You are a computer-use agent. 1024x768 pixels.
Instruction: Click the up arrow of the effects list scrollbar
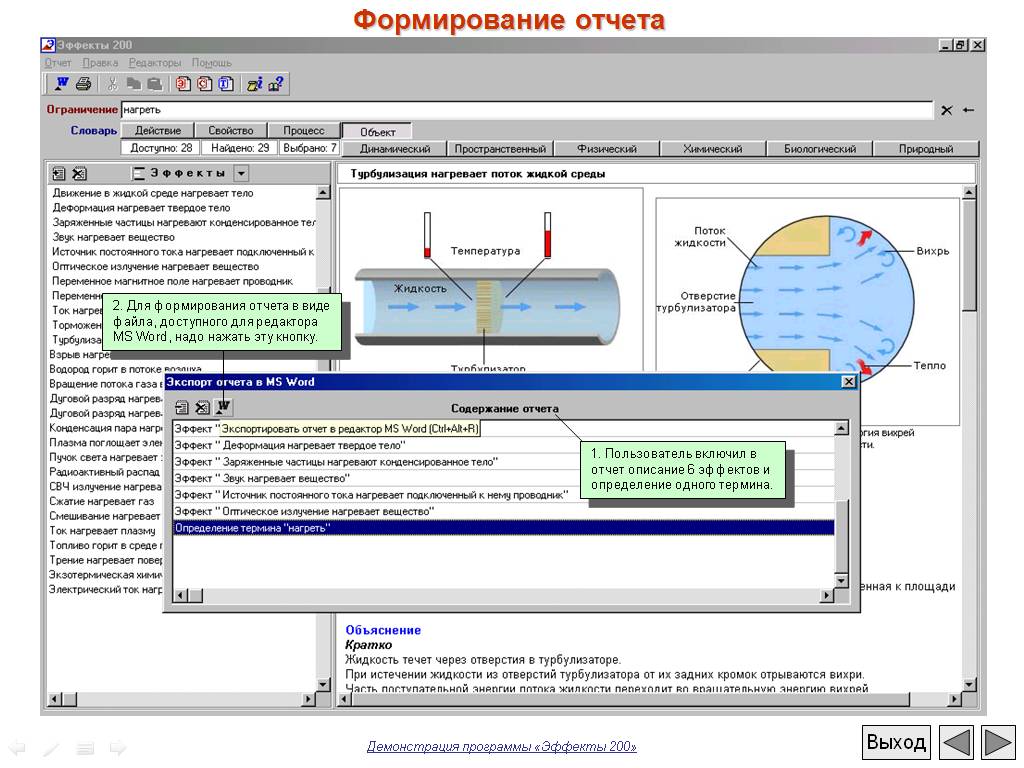(323, 193)
